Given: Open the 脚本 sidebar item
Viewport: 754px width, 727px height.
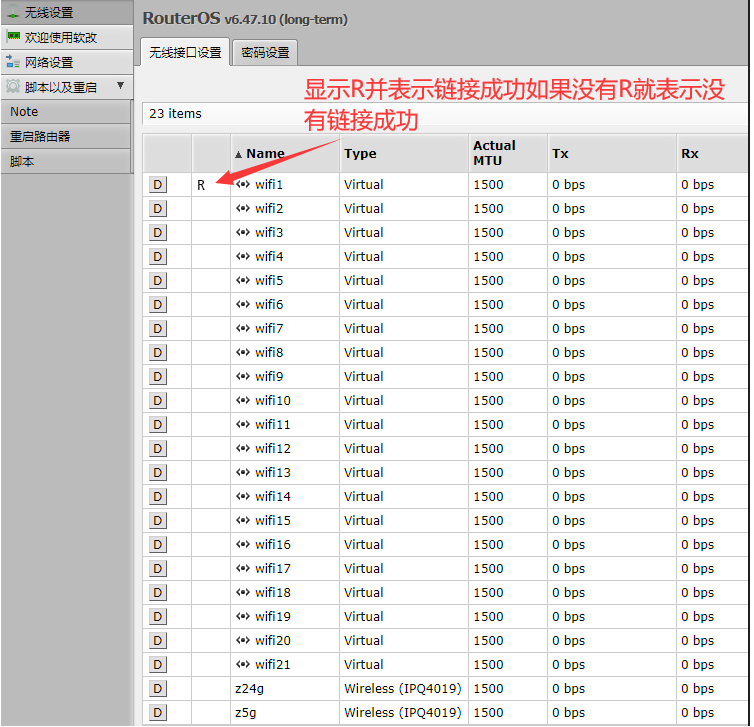Looking at the screenshot, I should (x=65, y=161).
